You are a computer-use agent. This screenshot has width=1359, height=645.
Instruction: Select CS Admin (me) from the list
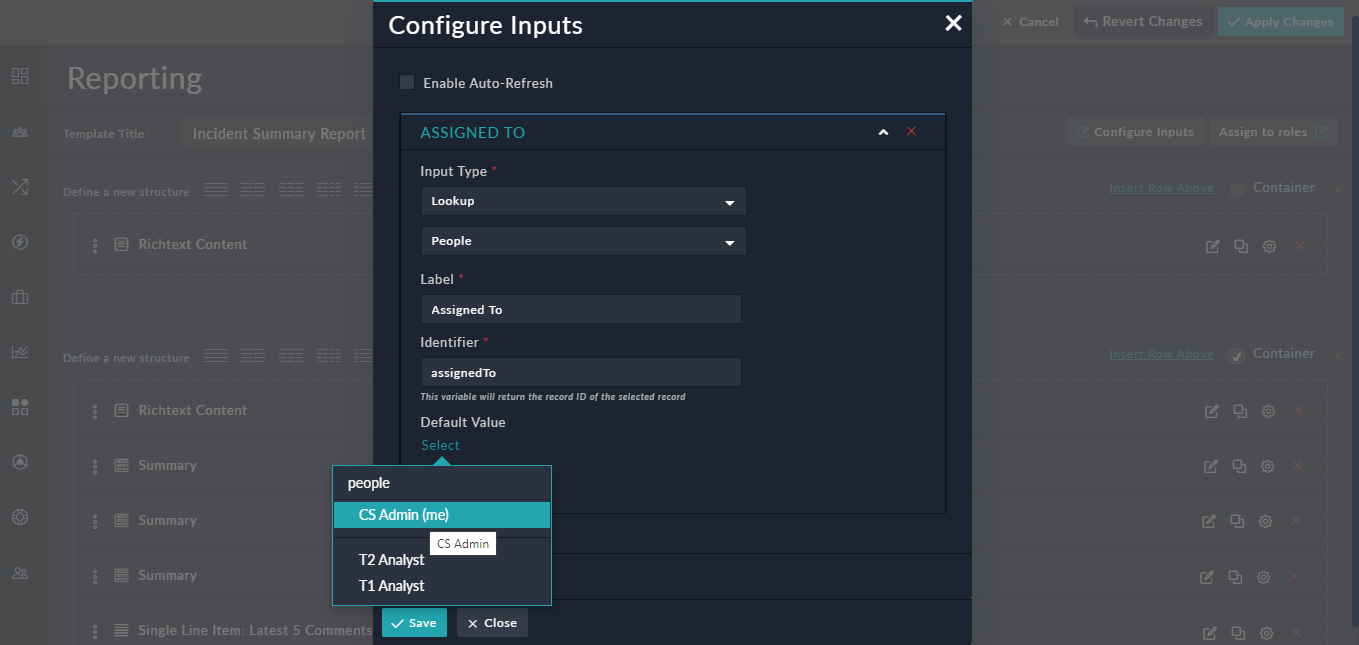click(441, 514)
